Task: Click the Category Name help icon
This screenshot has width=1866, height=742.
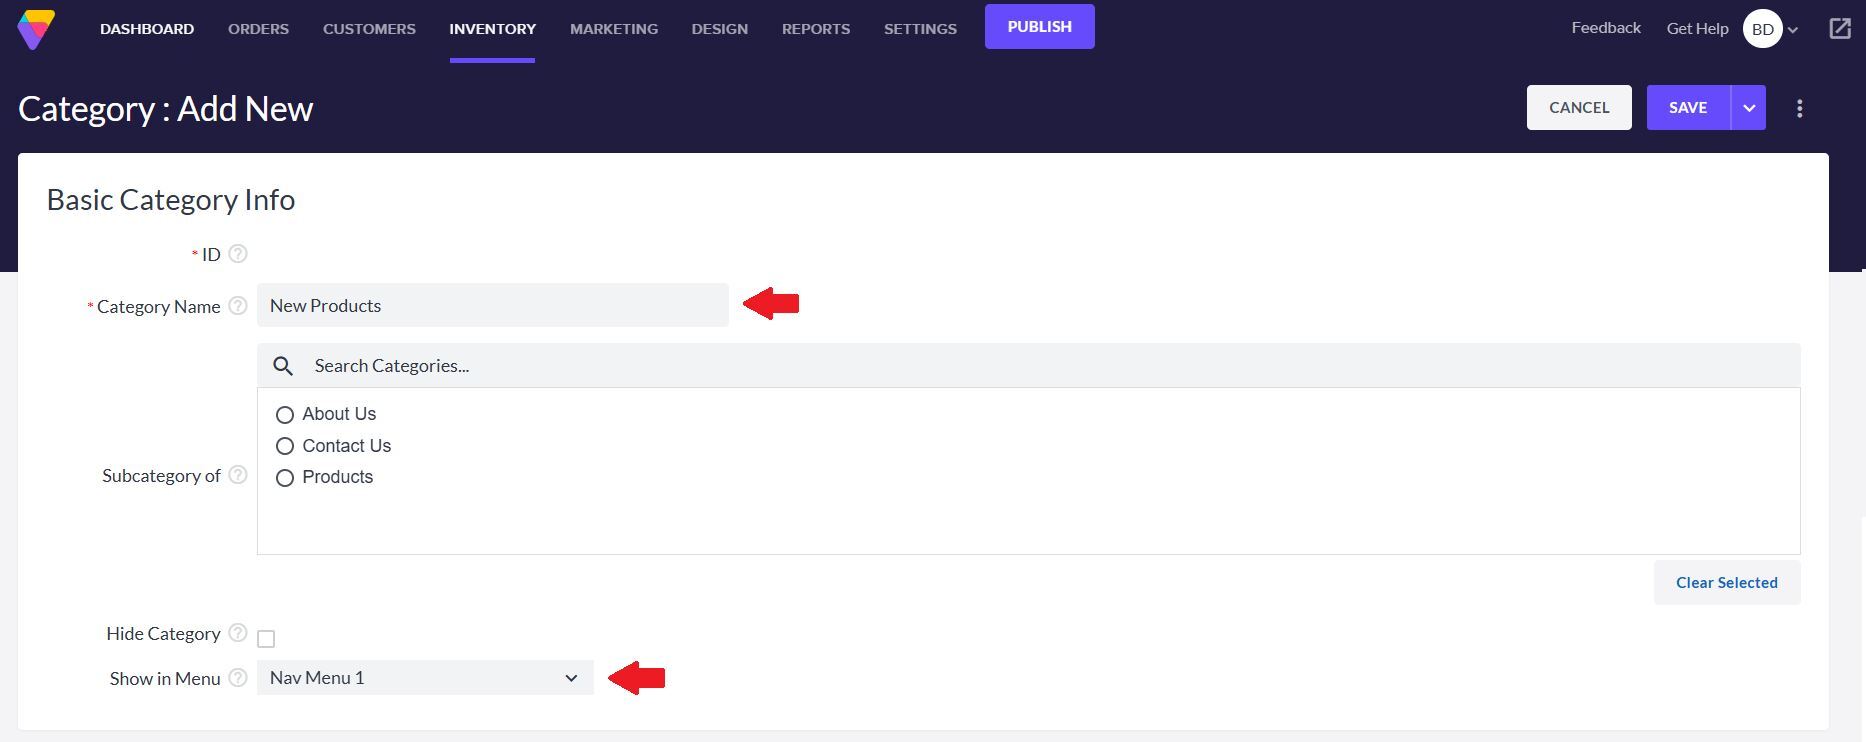Action: (x=237, y=306)
